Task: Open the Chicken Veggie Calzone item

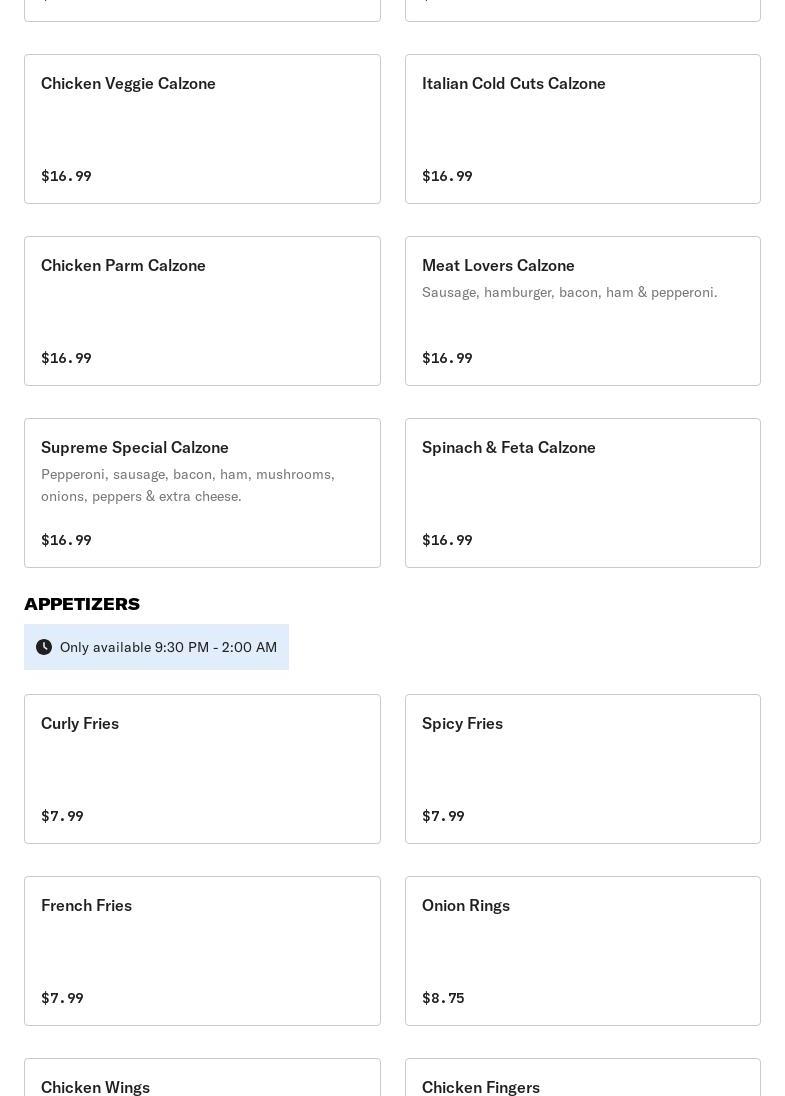Action: (202, 129)
